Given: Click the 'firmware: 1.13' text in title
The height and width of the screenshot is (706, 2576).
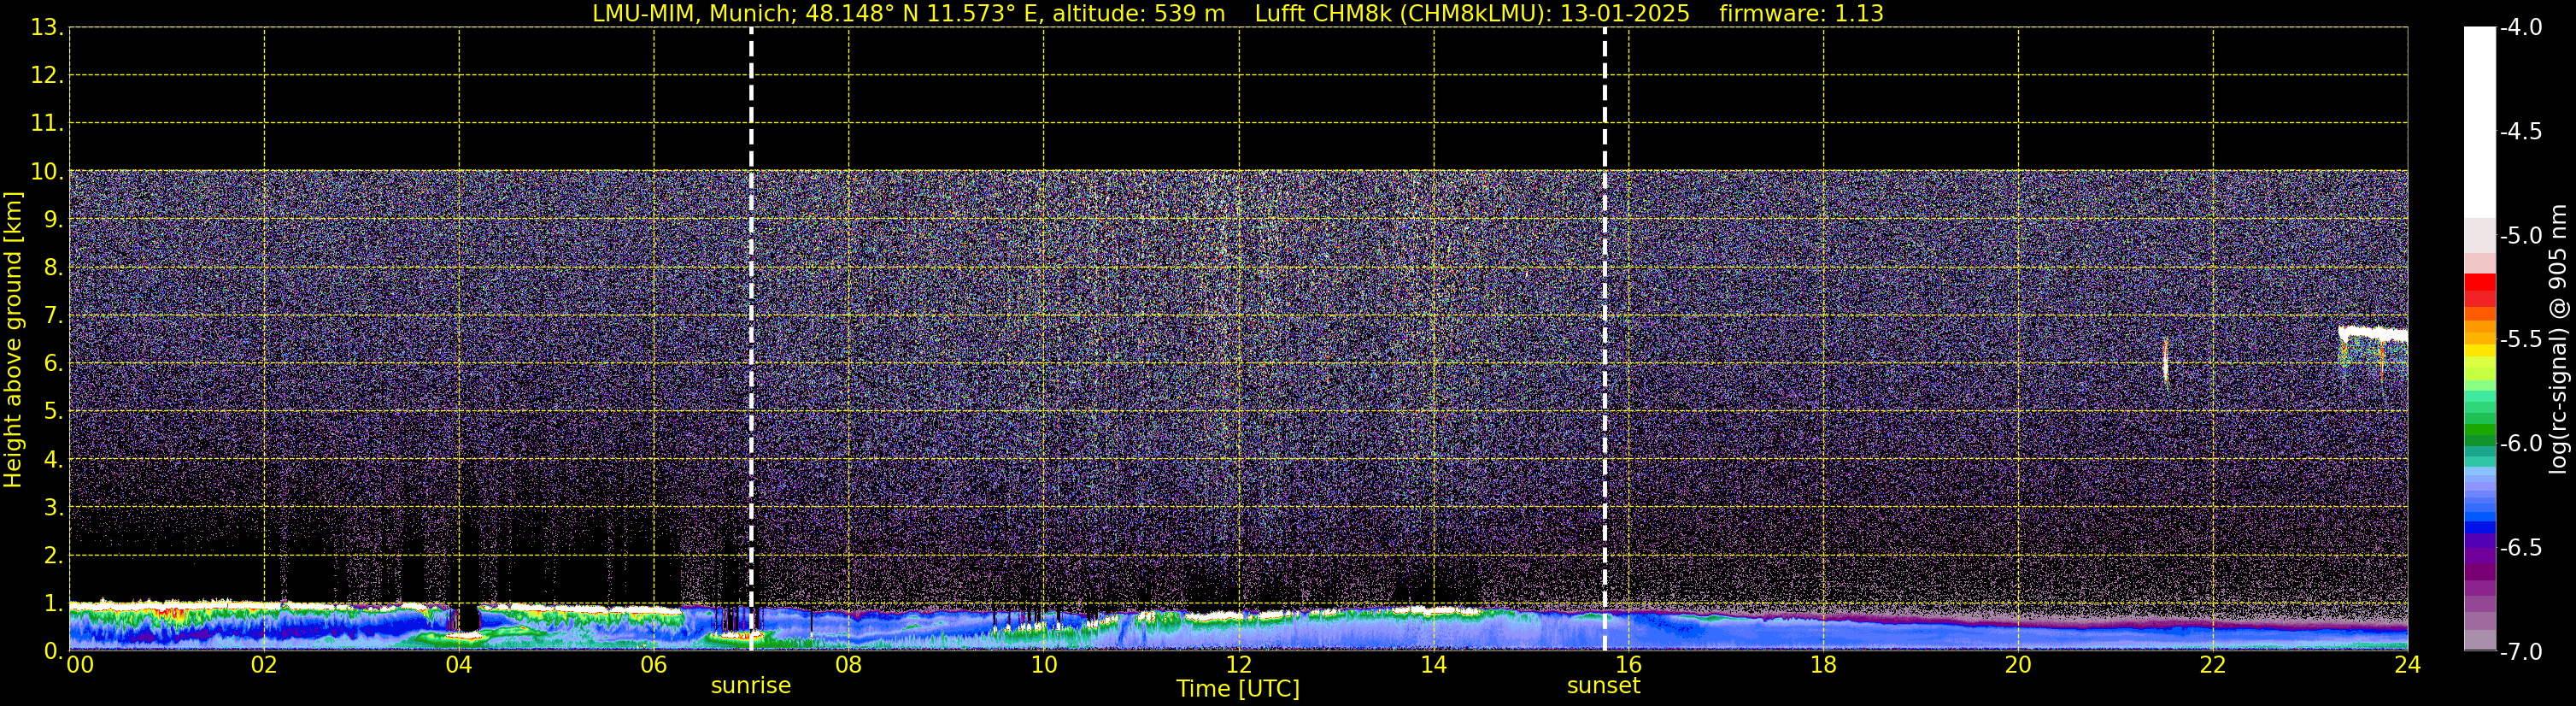Looking at the screenshot, I should [1801, 14].
